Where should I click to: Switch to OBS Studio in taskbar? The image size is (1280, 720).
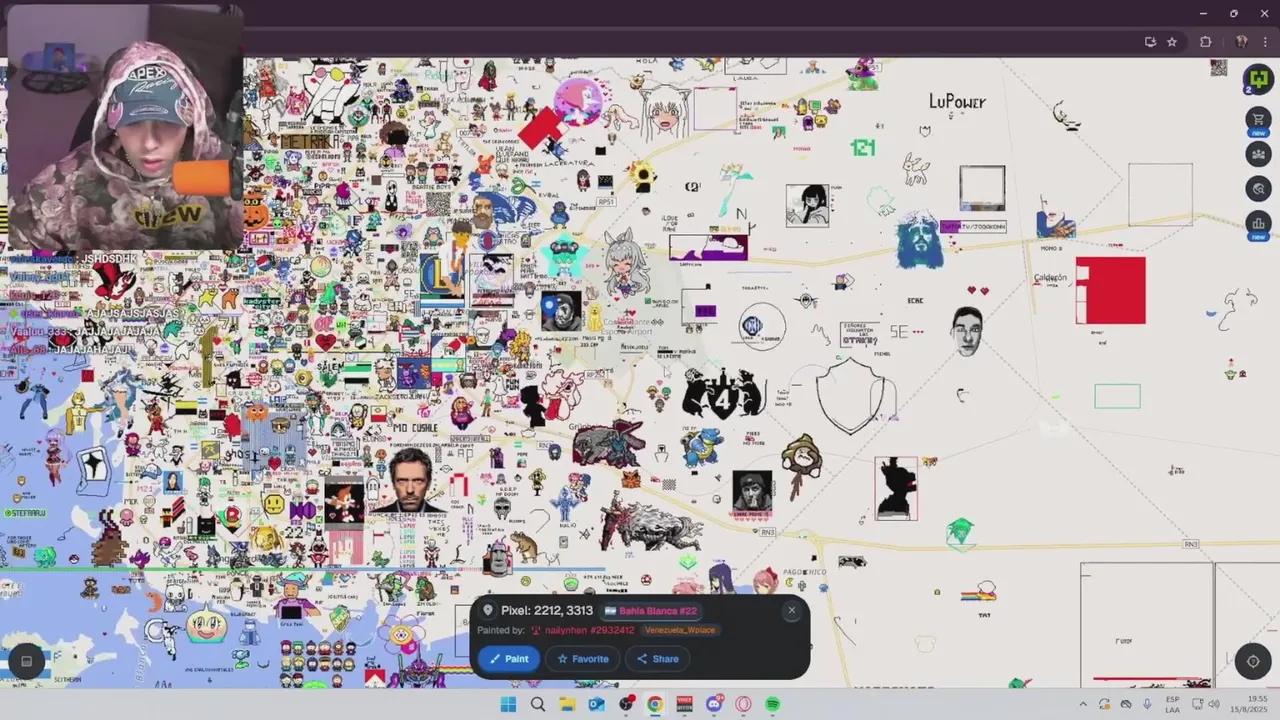pos(626,704)
